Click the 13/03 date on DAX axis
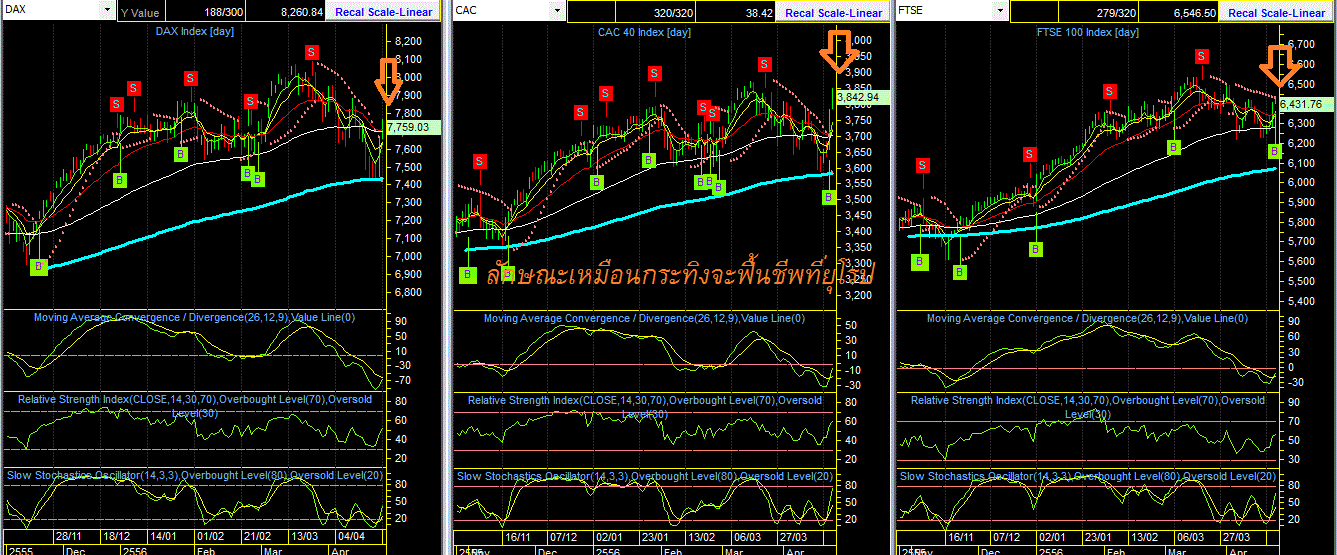 click(x=304, y=538)
